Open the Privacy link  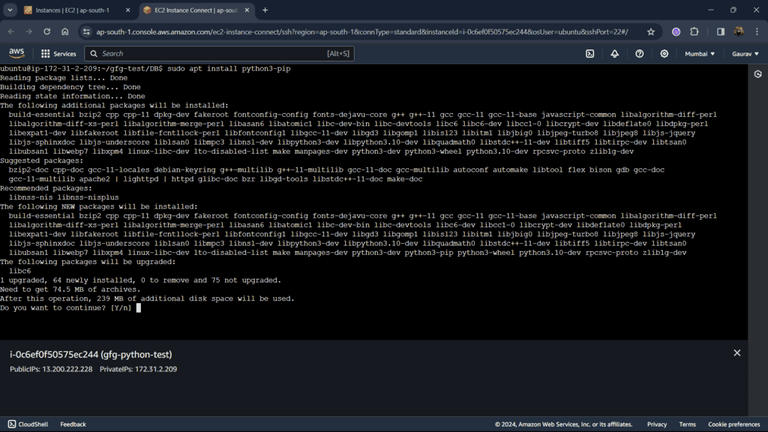tap(657, 424)
